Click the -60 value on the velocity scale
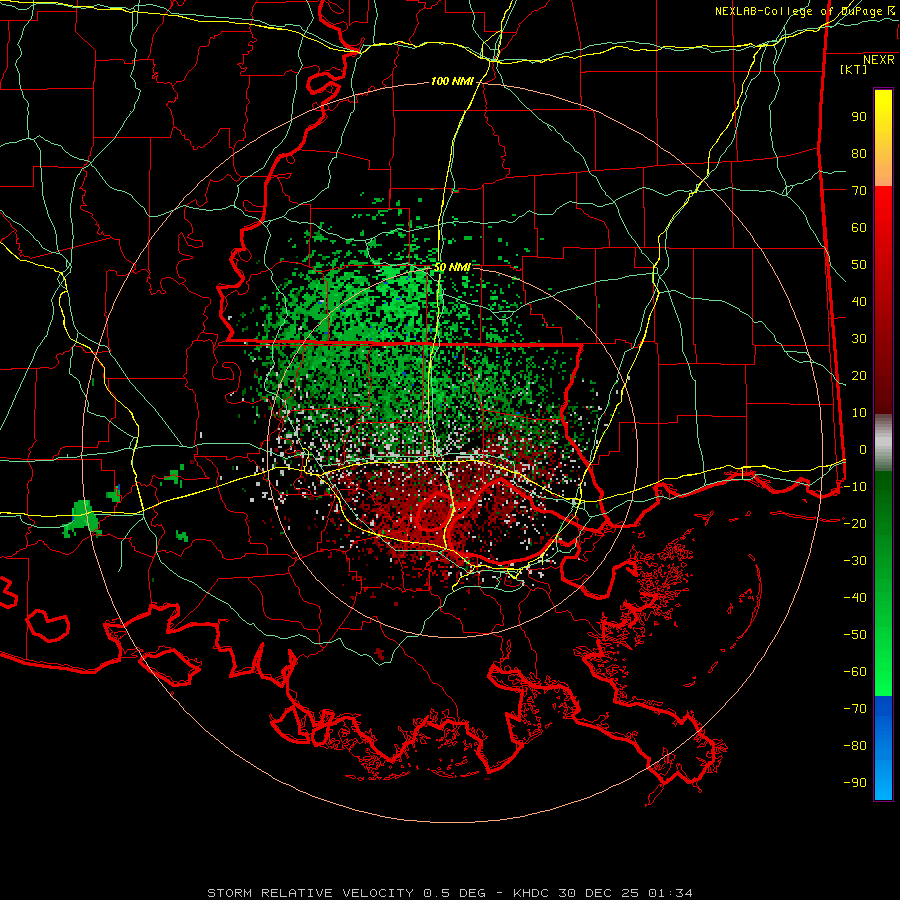This screenshot has height=900, width=900. [x=855, y=672]
